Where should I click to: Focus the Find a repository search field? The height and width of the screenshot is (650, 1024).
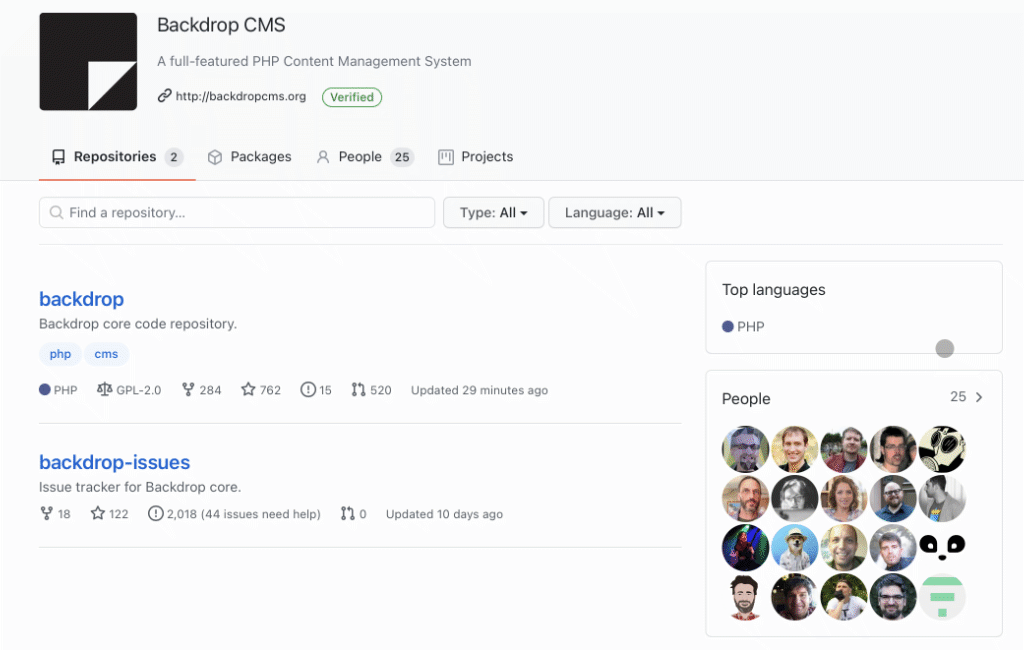(237, 212)
